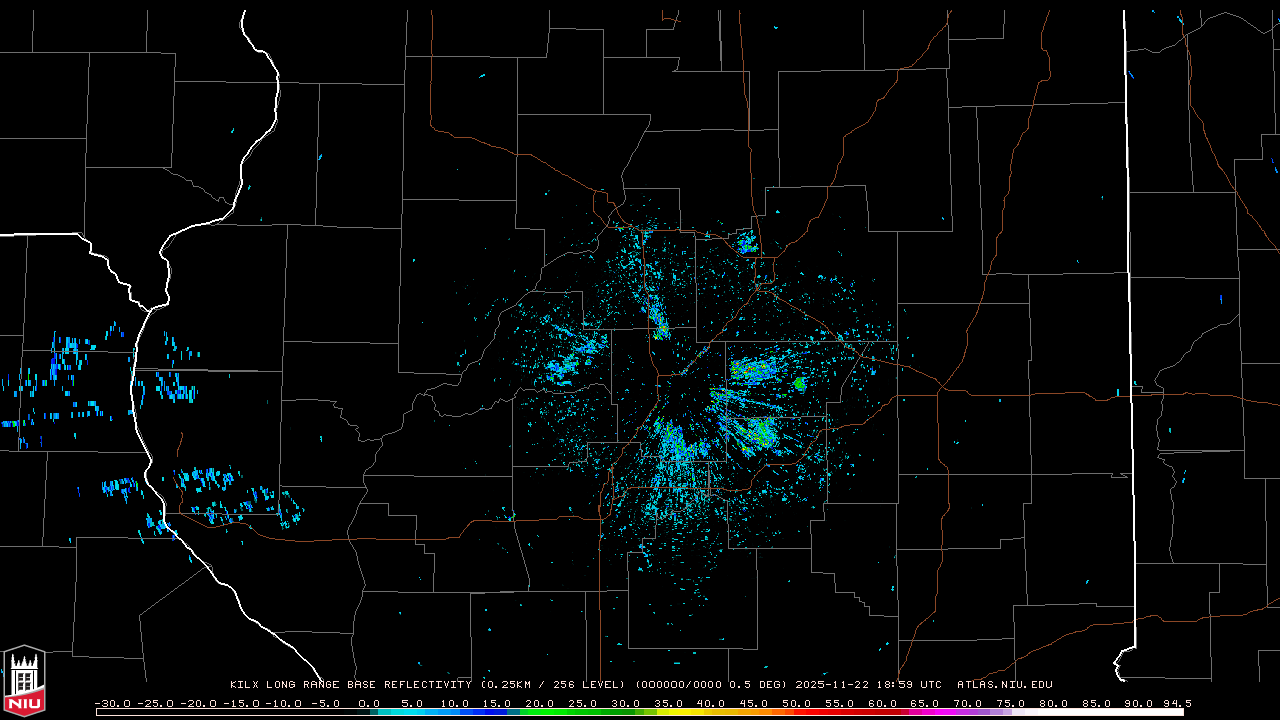Click the small round green echo east of radar
1280x720 pixels.
point(799,383)
